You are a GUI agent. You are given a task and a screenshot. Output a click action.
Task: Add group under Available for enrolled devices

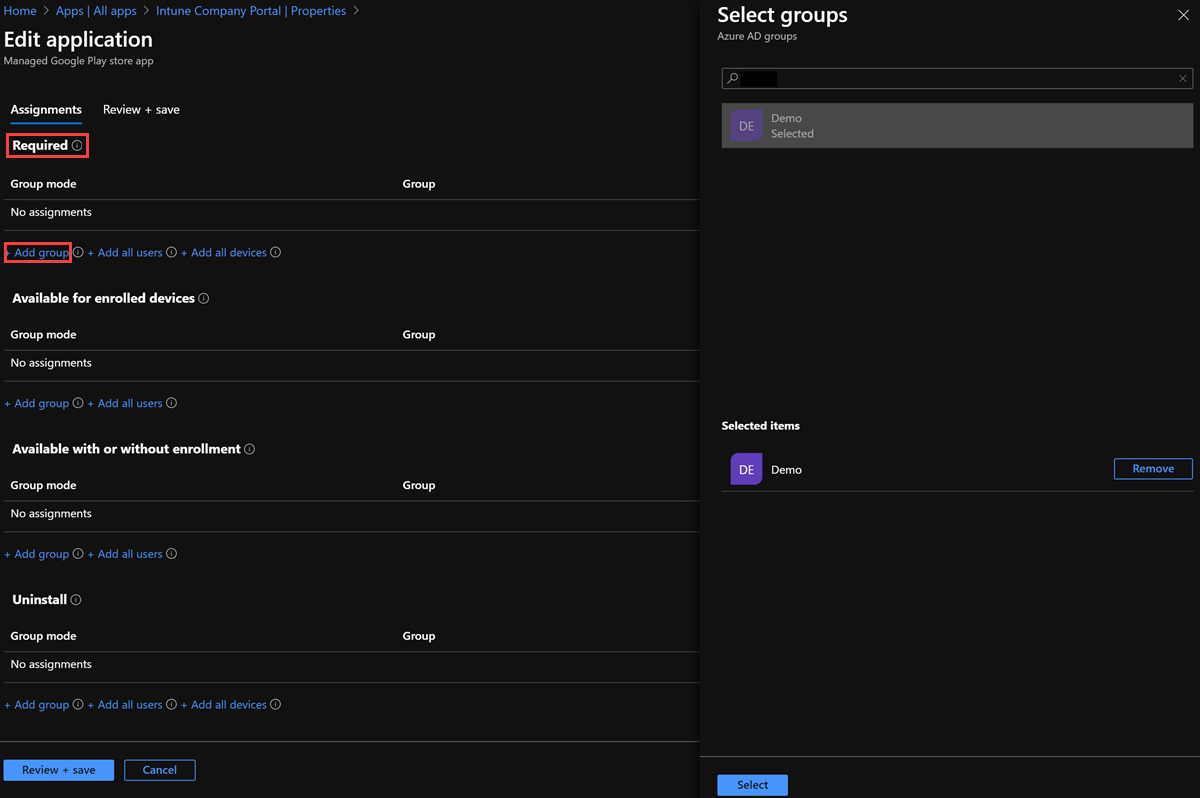point(37,404)
